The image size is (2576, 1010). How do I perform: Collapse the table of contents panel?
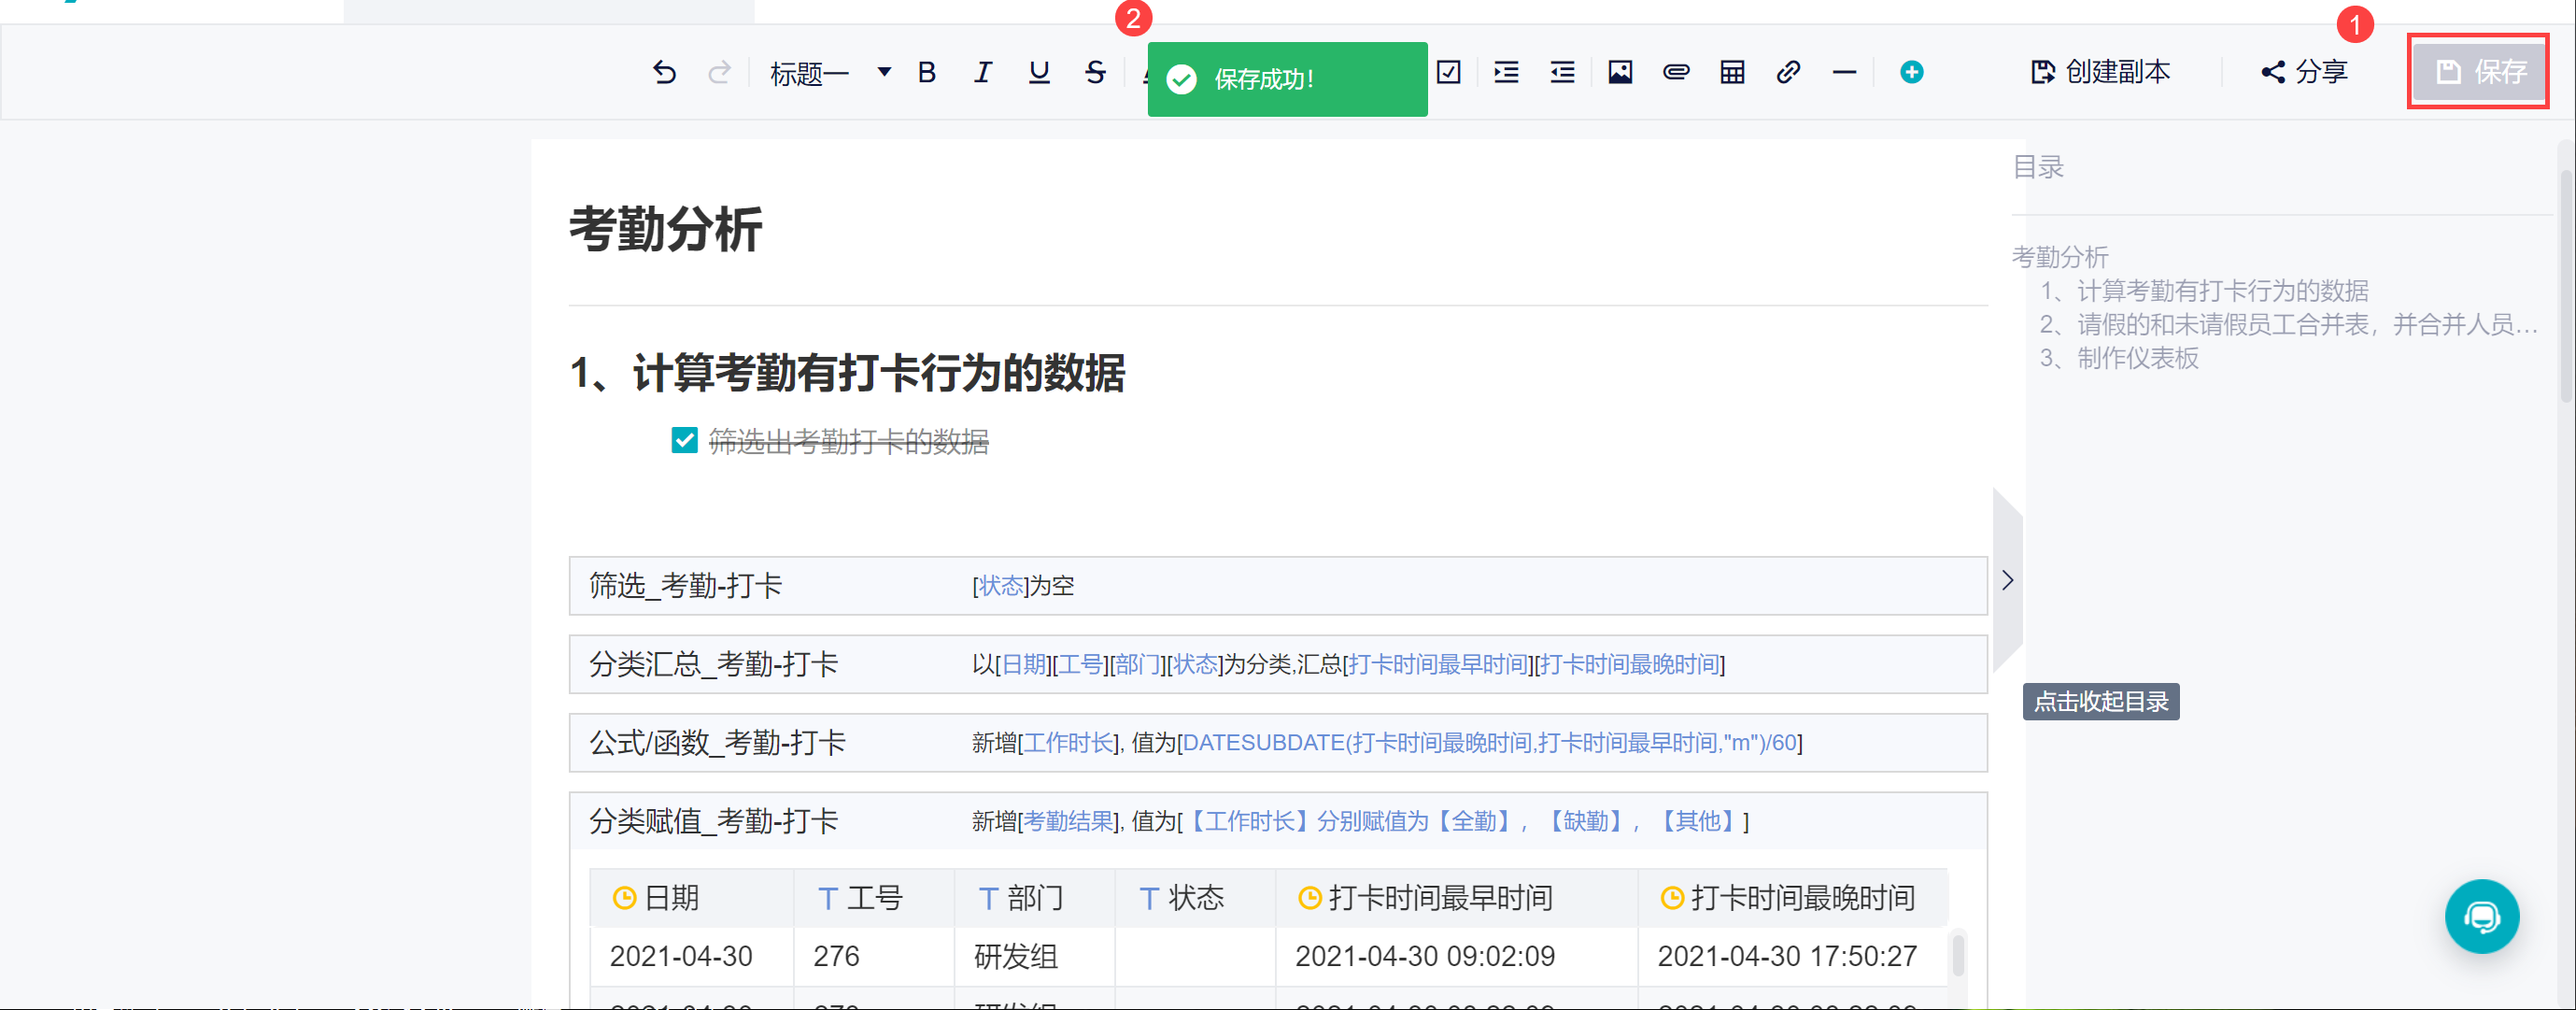click(x=2007, y=580)
